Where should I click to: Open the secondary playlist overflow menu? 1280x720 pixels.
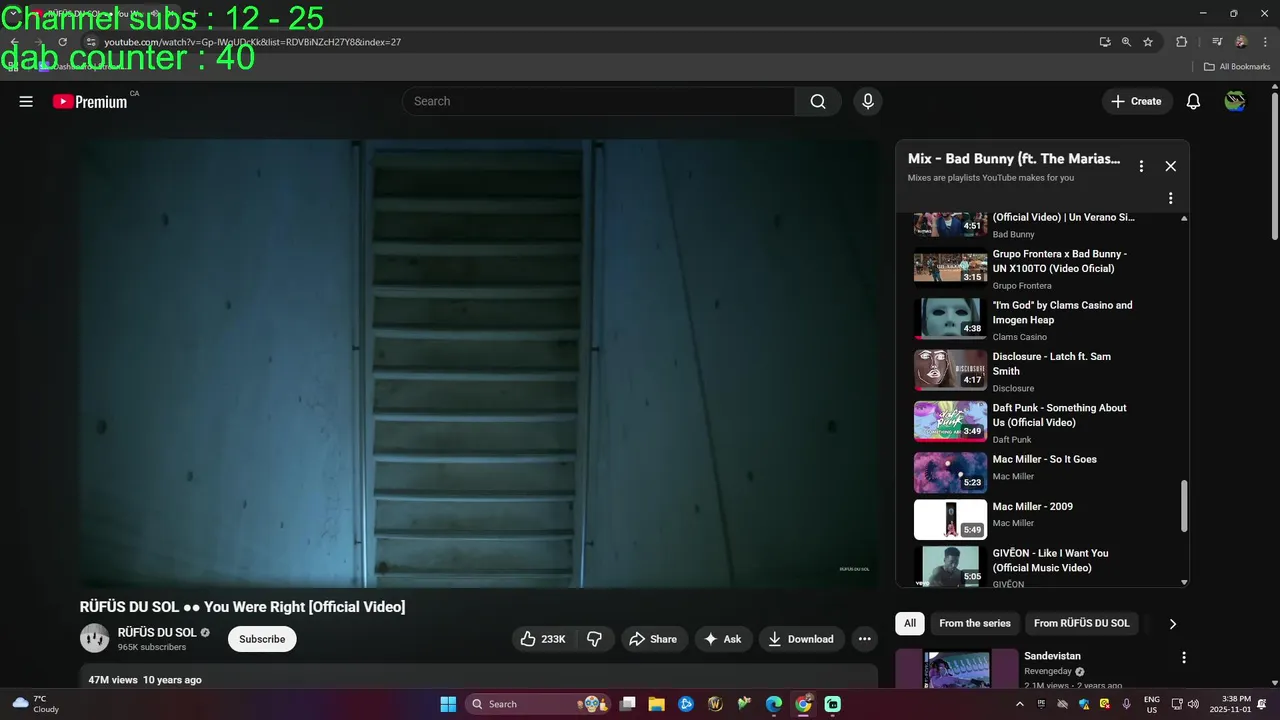click(x=1170, y=198)
